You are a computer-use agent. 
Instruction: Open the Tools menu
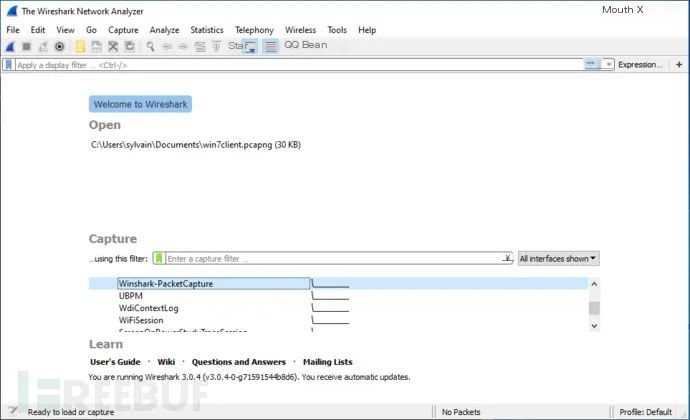[x=337, y=30]
